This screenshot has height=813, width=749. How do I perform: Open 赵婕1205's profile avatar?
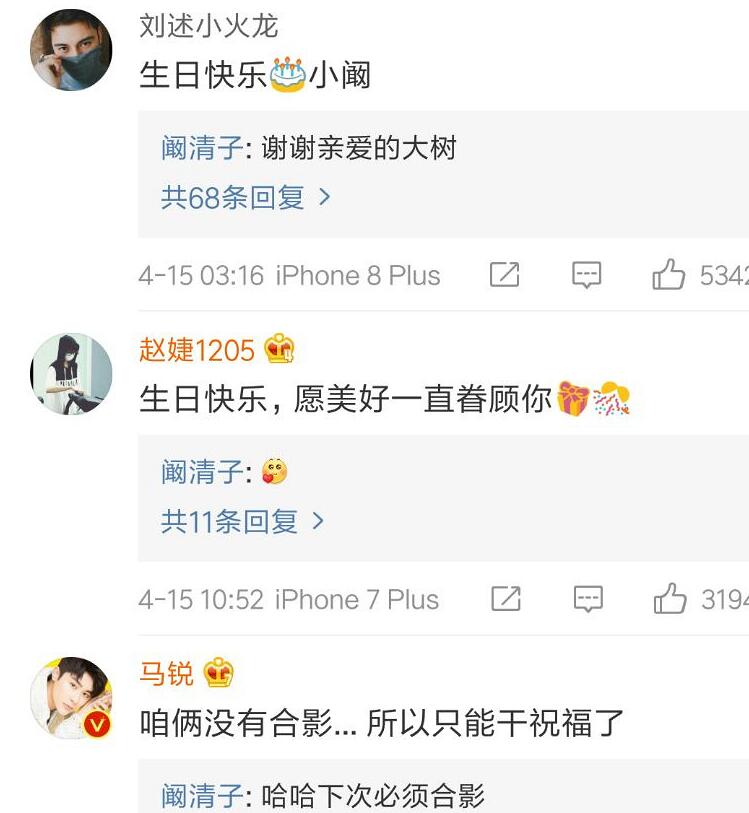click(x=71, y=374)
